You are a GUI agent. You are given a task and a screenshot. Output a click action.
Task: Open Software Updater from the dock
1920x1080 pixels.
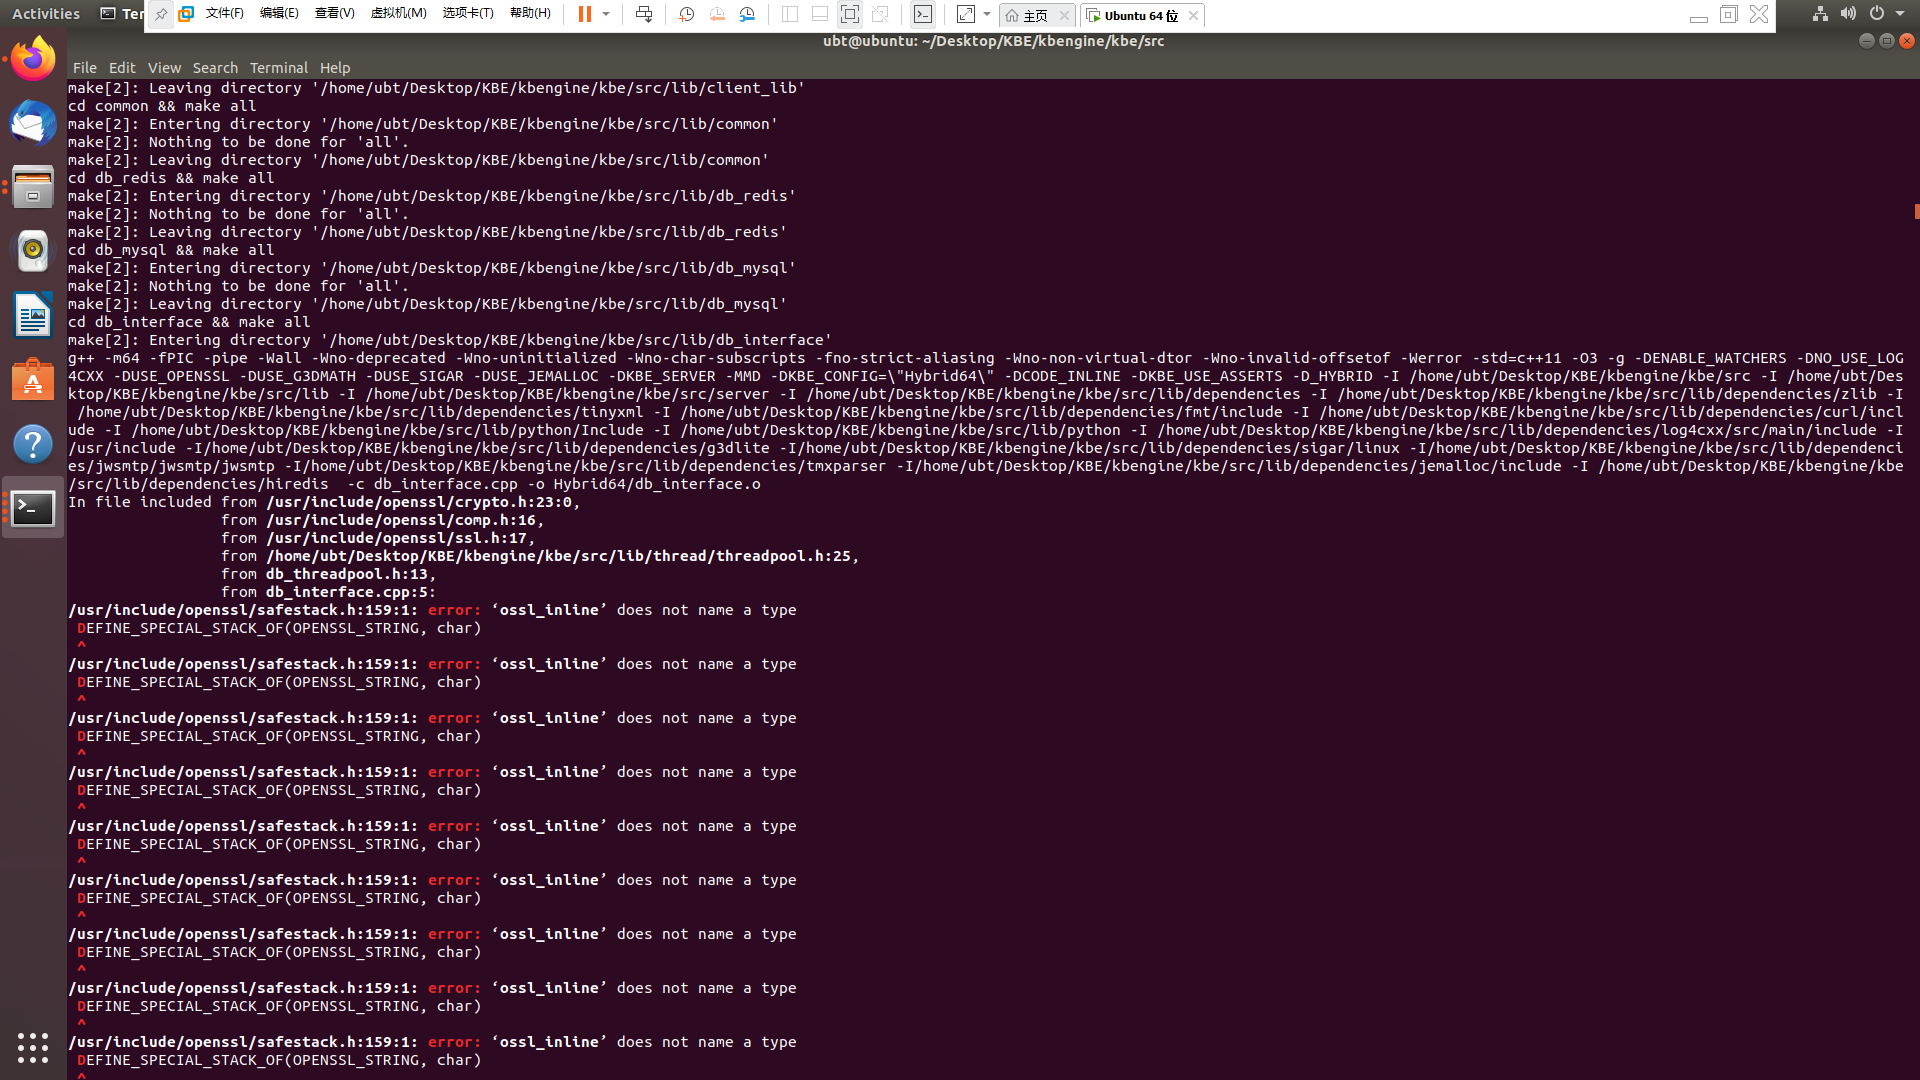[33, 380]
